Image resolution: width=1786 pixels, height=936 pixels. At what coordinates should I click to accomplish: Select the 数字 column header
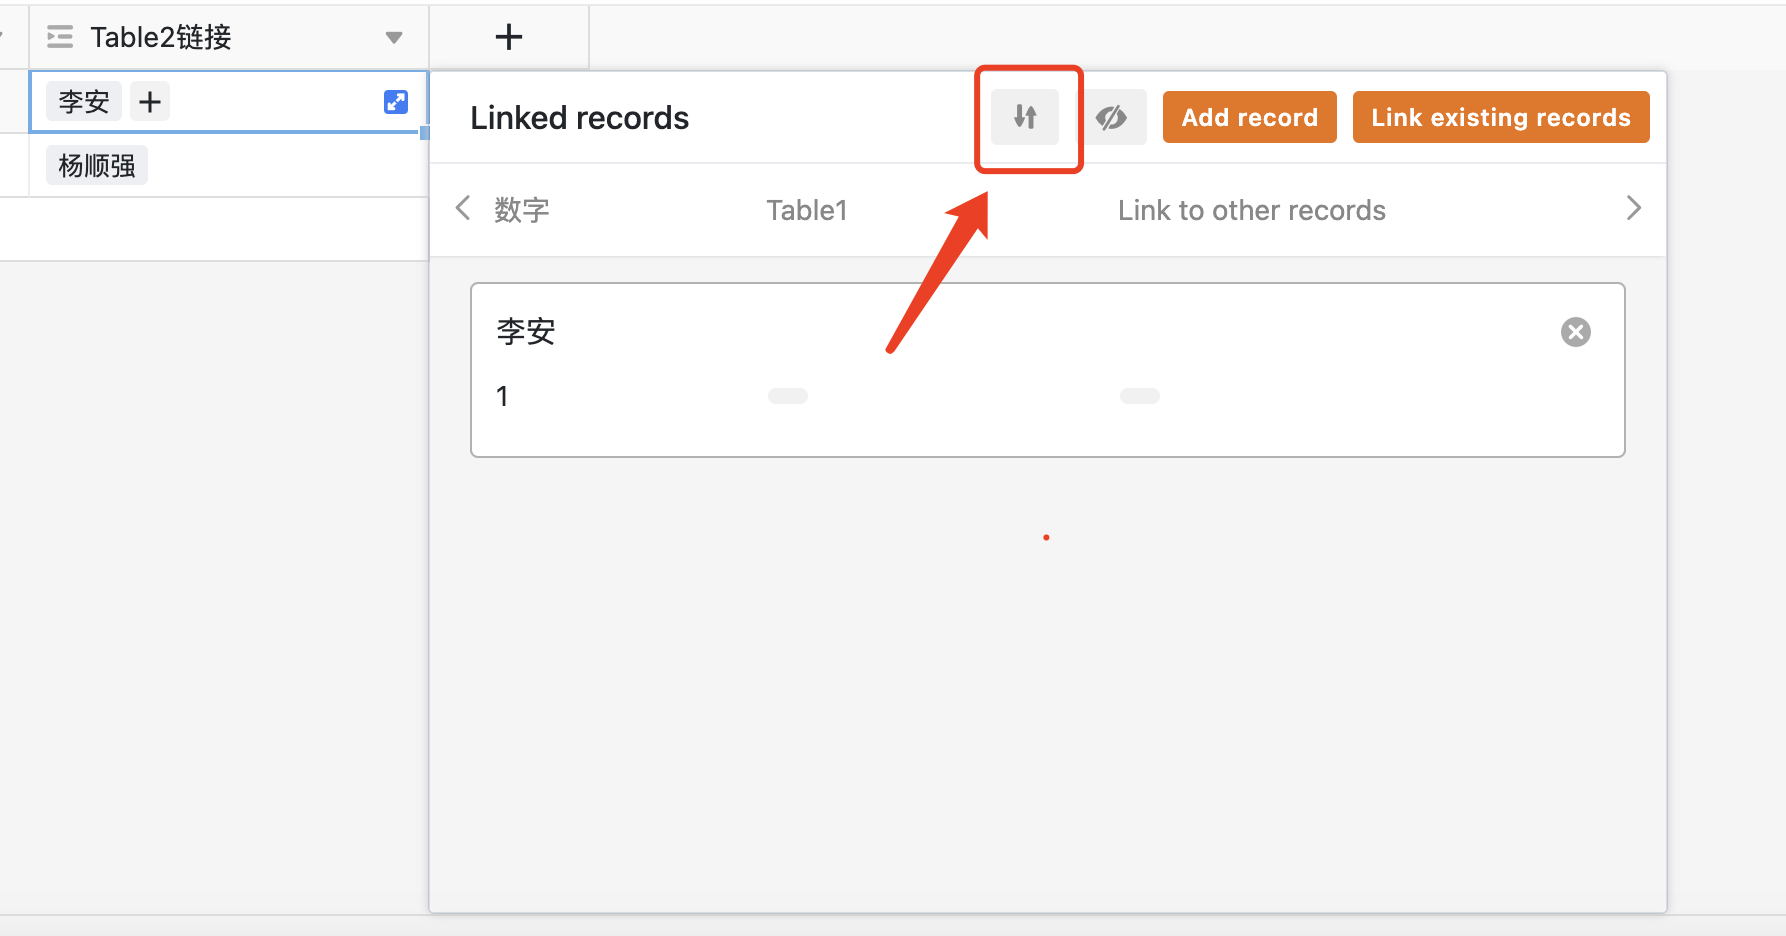point(522,210)
